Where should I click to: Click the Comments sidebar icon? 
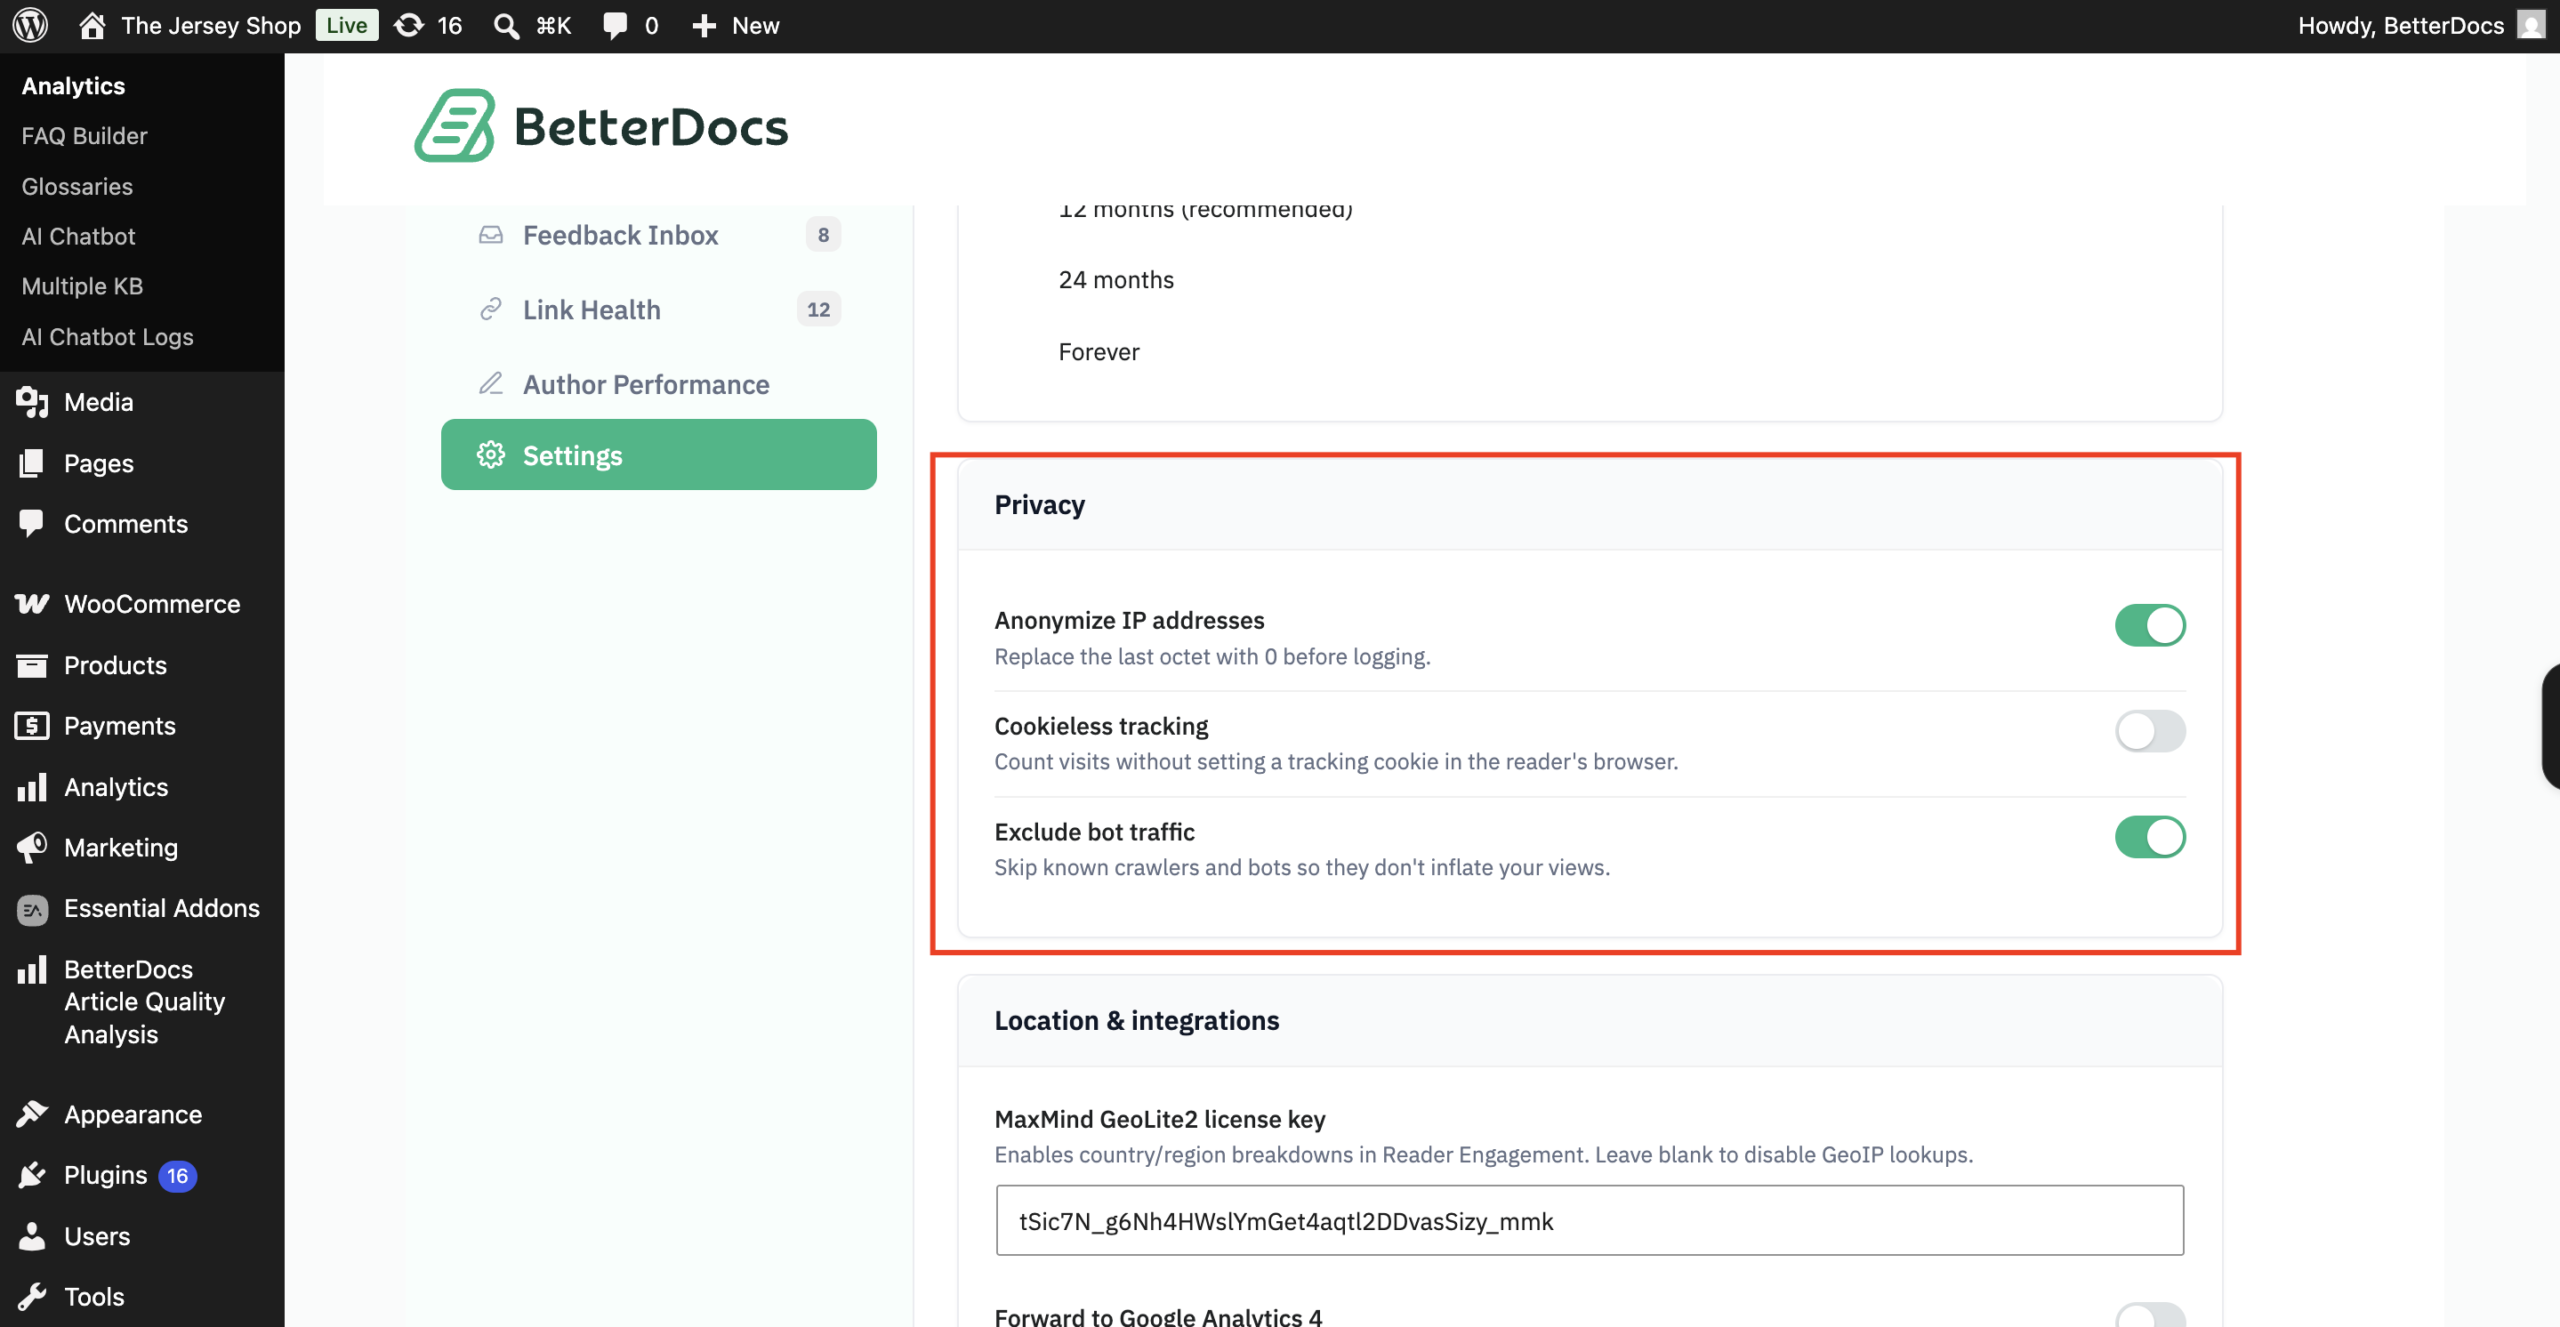[32, 524]
